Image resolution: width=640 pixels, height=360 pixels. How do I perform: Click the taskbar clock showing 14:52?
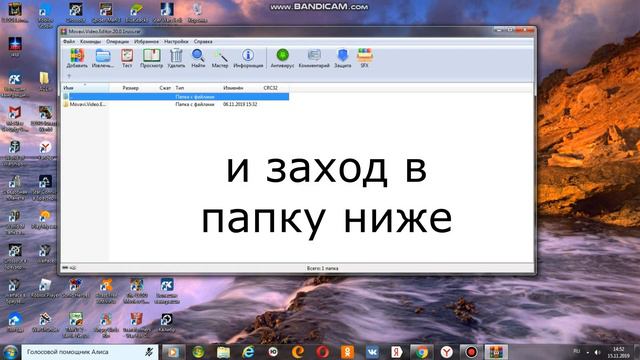pyautogui.click(x=618, y=352)
